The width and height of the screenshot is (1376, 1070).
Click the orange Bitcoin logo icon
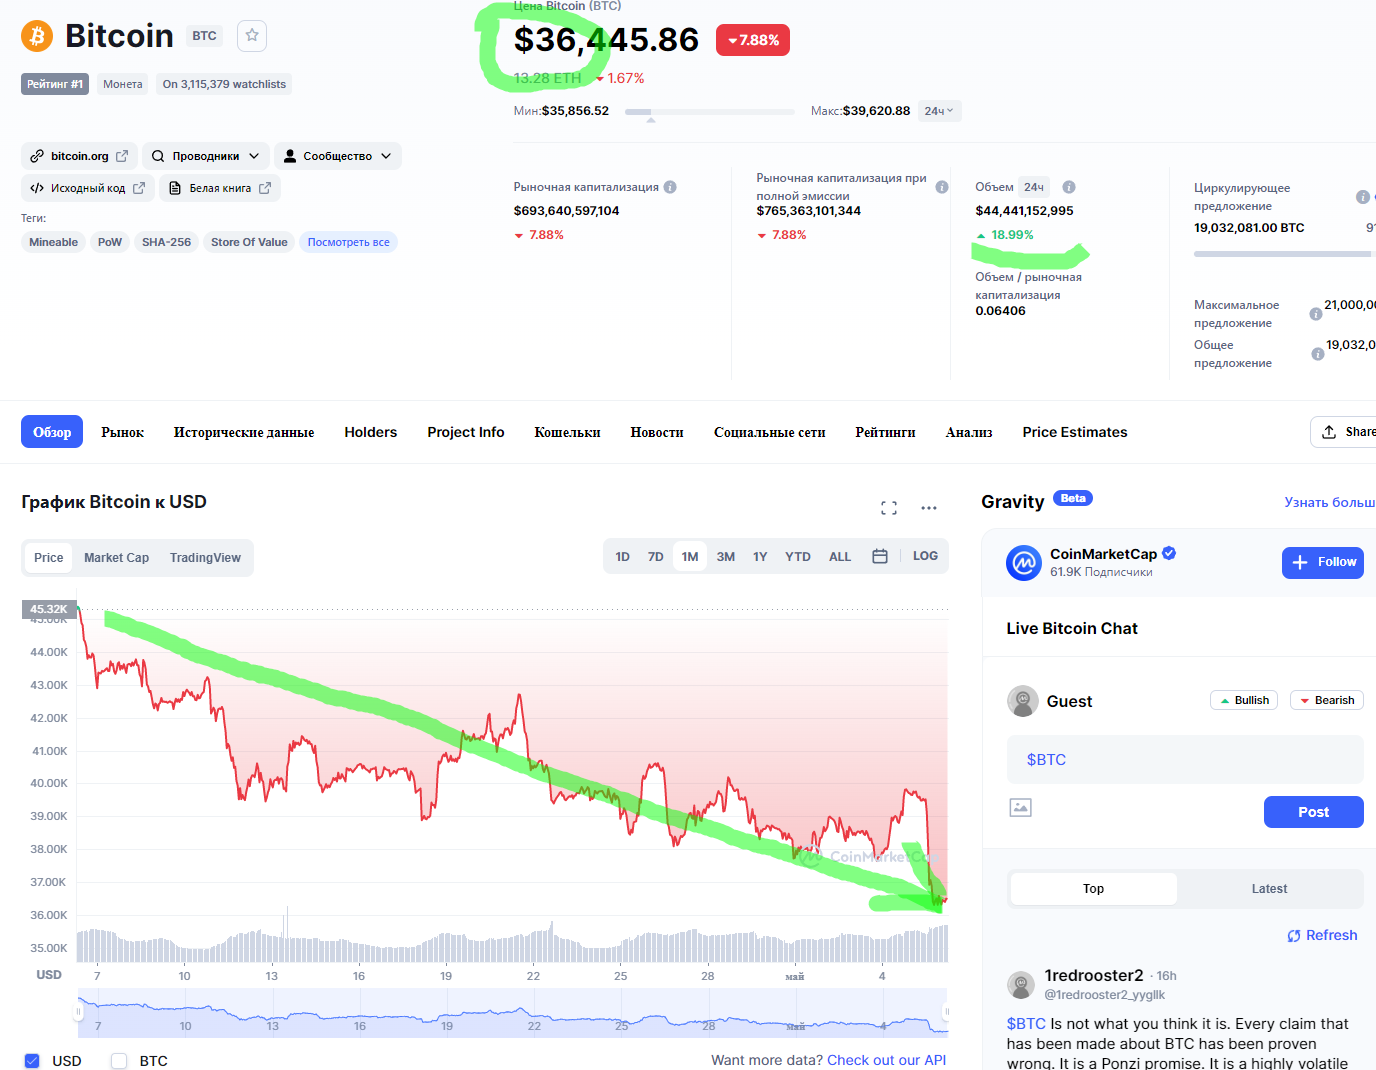pyautogui.click(x=37, y=36)
